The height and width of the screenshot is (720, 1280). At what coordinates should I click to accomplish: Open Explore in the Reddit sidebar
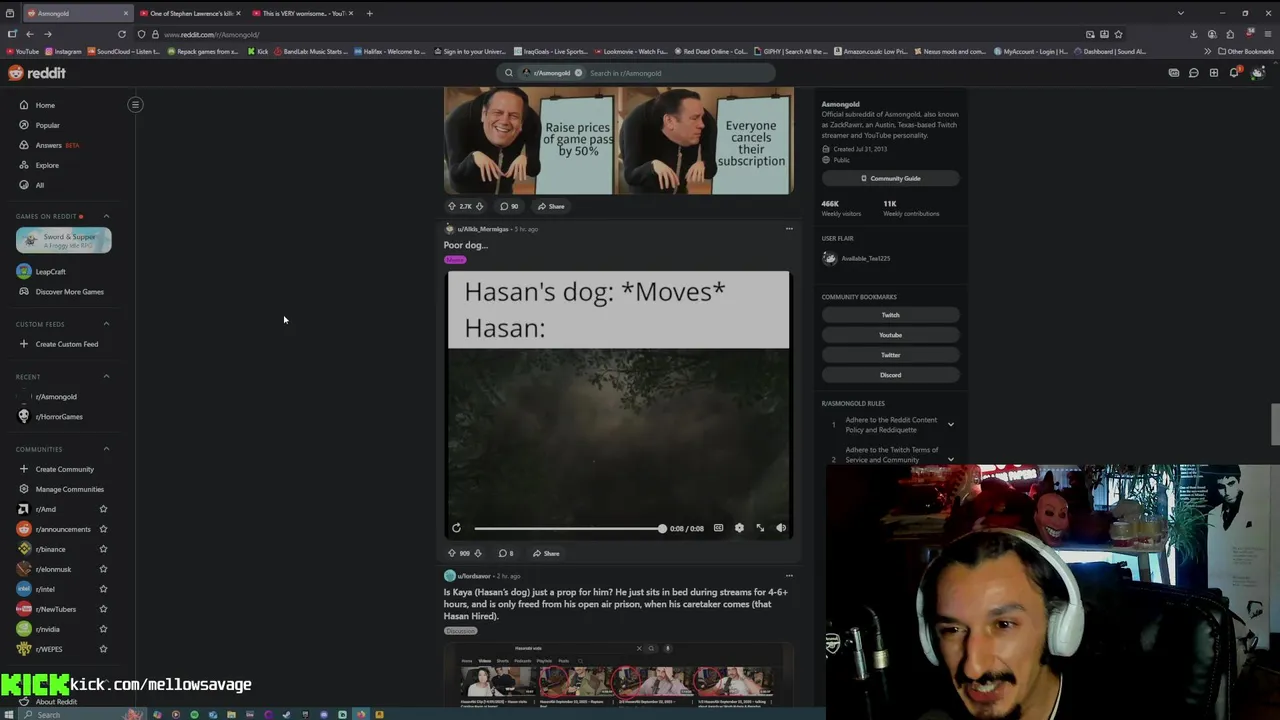tap(47, 165)
